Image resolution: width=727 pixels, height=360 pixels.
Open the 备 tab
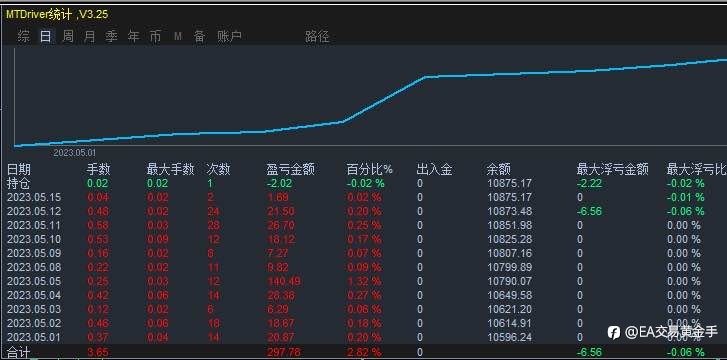click(x=200, y=36)
